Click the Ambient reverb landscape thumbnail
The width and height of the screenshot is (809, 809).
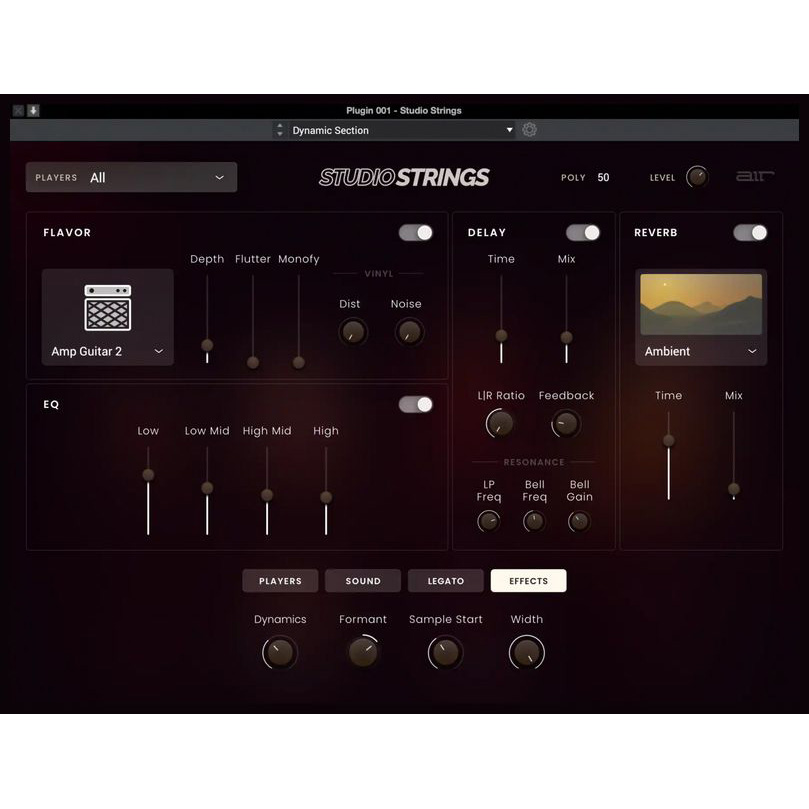tap(701, 304)
